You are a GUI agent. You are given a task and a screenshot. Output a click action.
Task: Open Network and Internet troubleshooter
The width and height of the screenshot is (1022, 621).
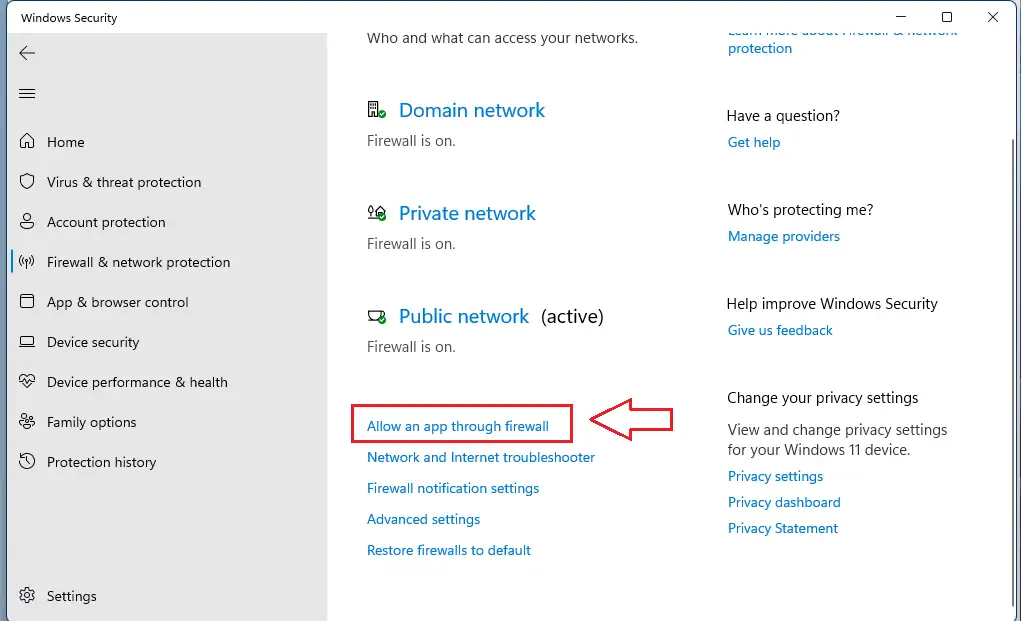coord(480,457)
